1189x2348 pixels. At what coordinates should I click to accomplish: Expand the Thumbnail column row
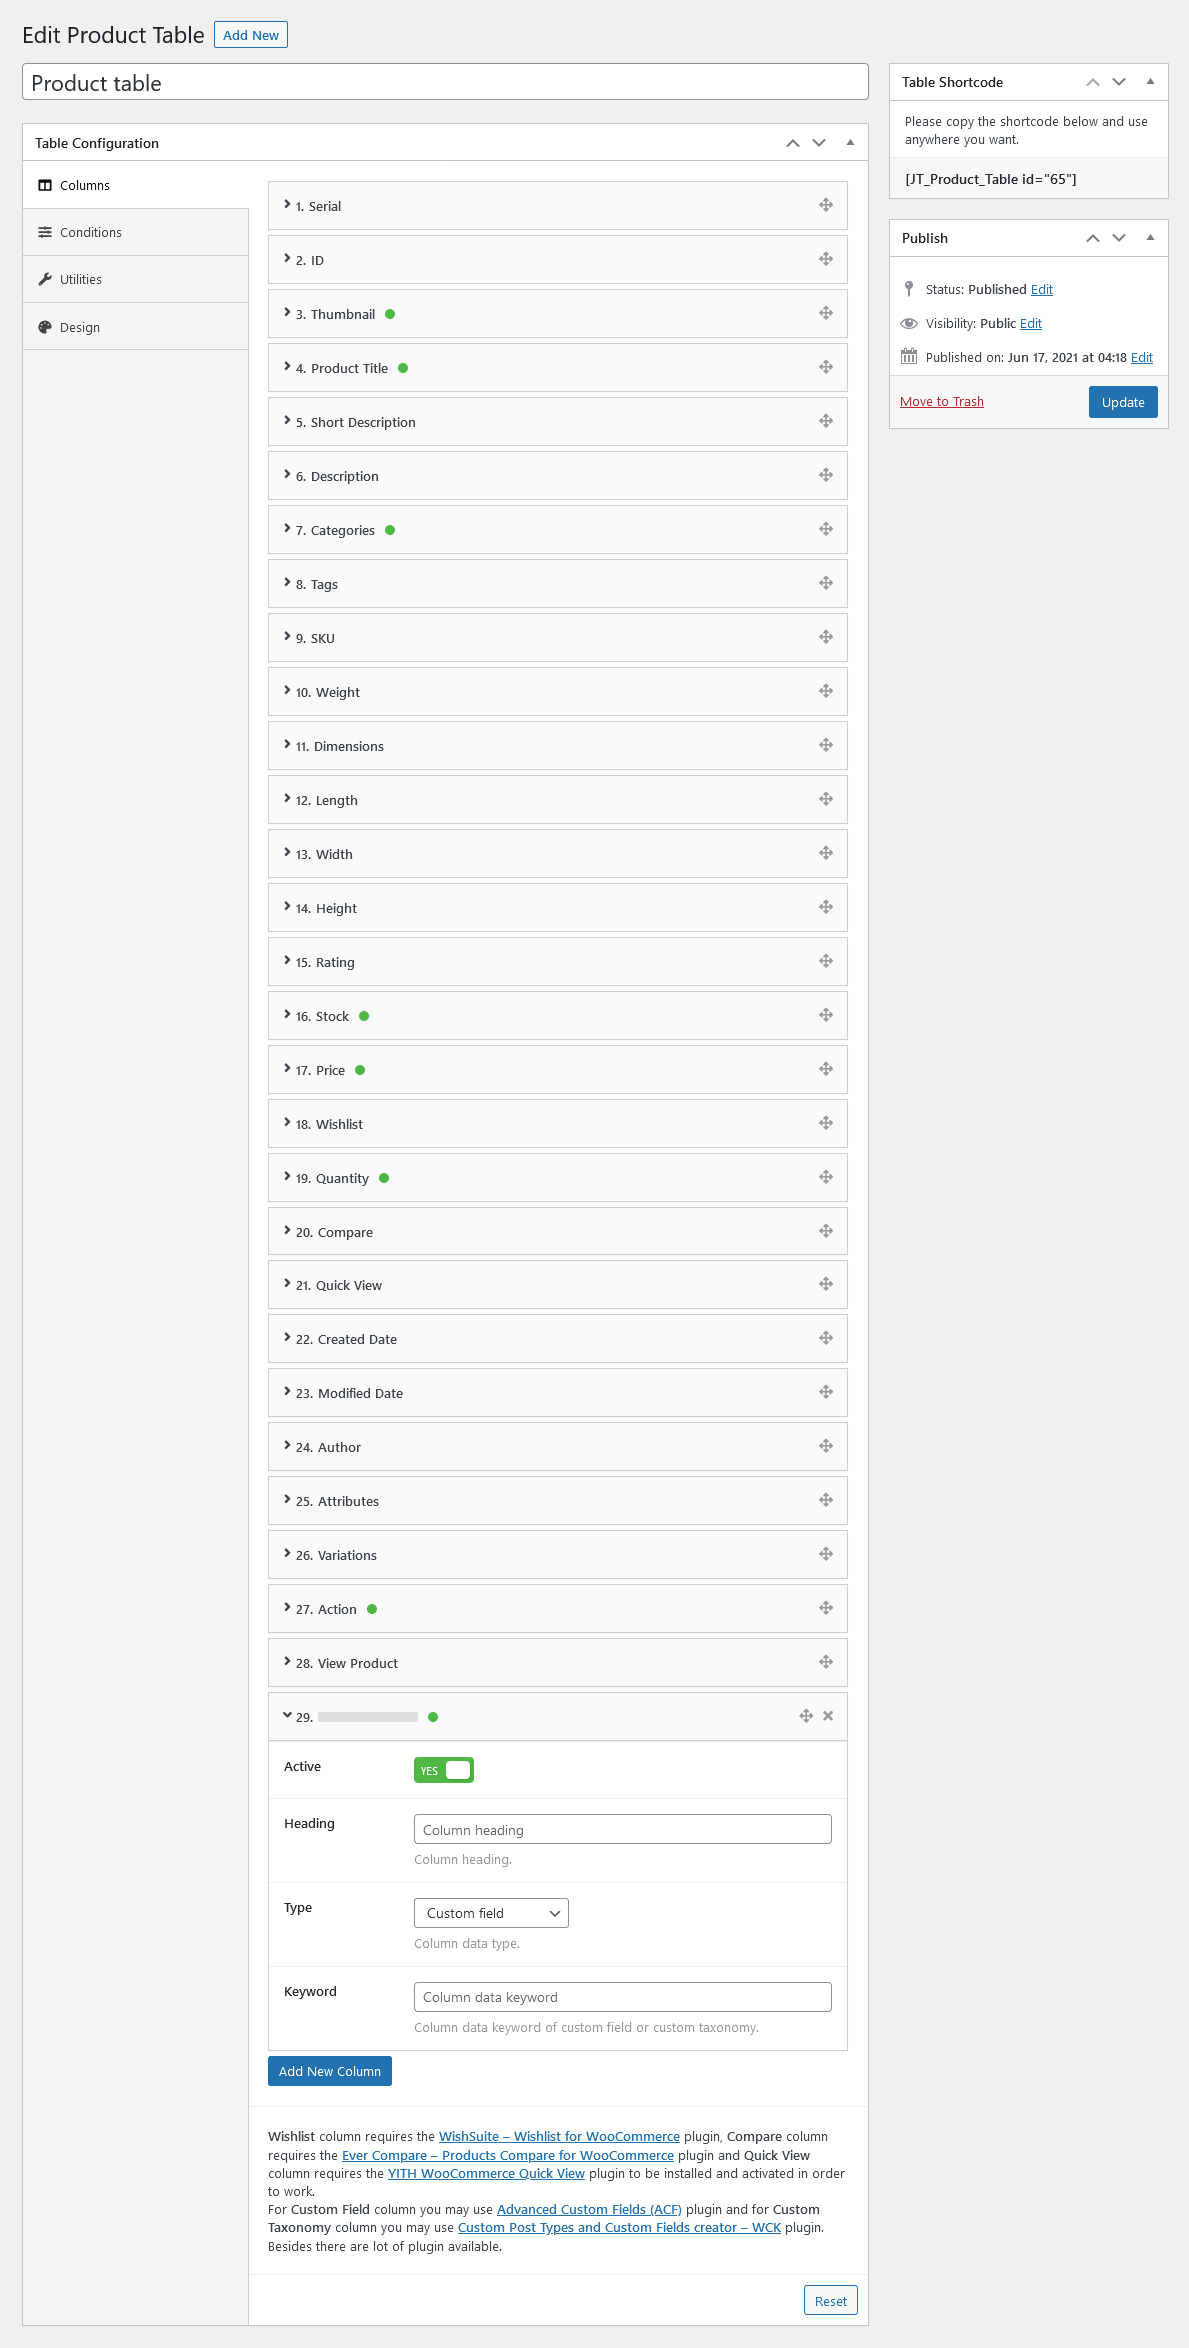(557, 314)
